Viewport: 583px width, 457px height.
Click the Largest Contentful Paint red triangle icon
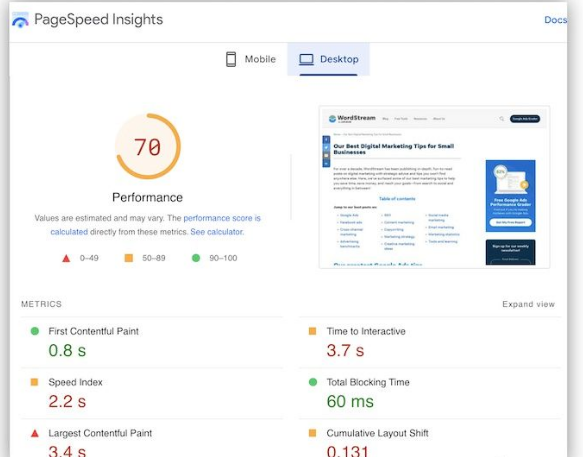coord(35,433)
